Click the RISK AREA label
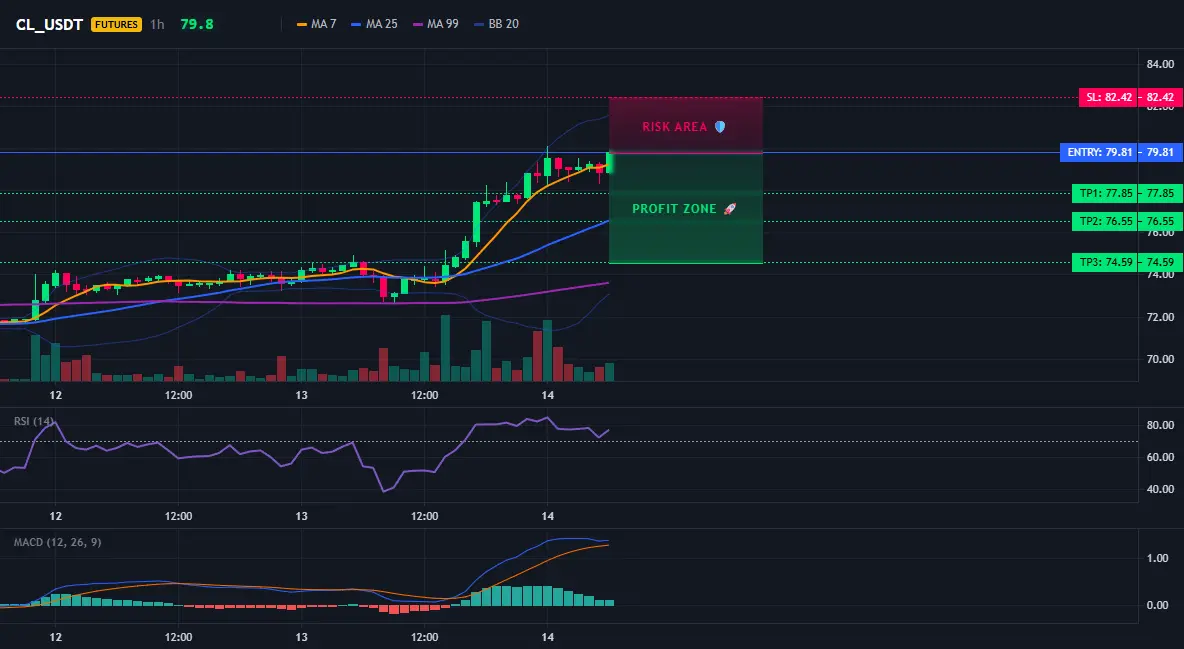1184x649 pixels. [675, 127]
